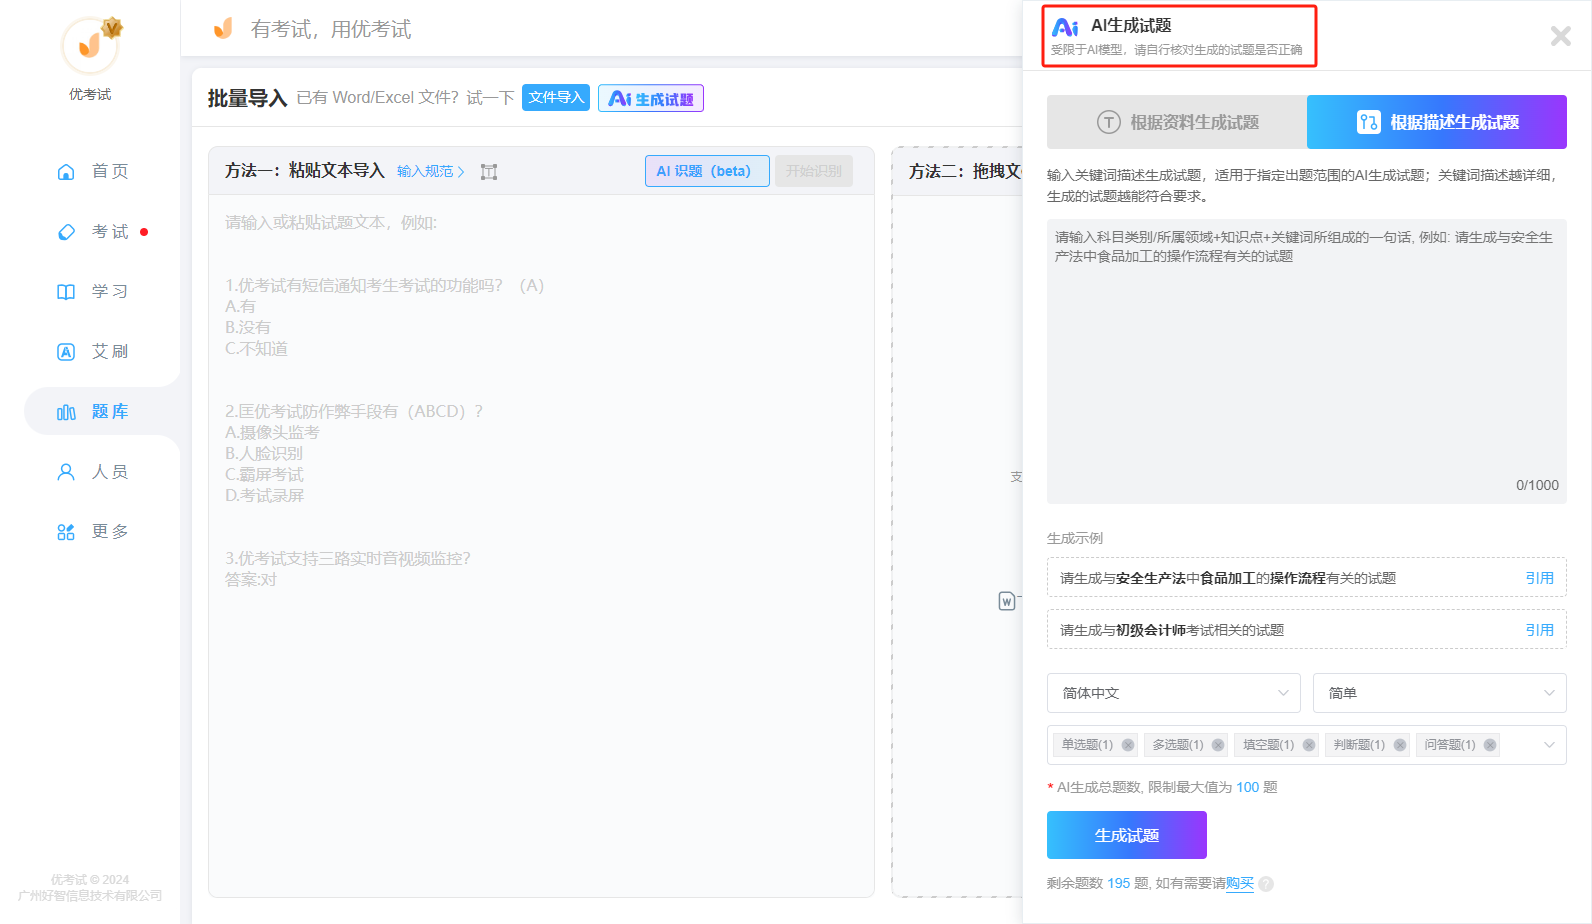Image resolution: width=1592 pixels, height=924 pixels.
Task: Click the flame logo in header
Action: pos(224,28)
